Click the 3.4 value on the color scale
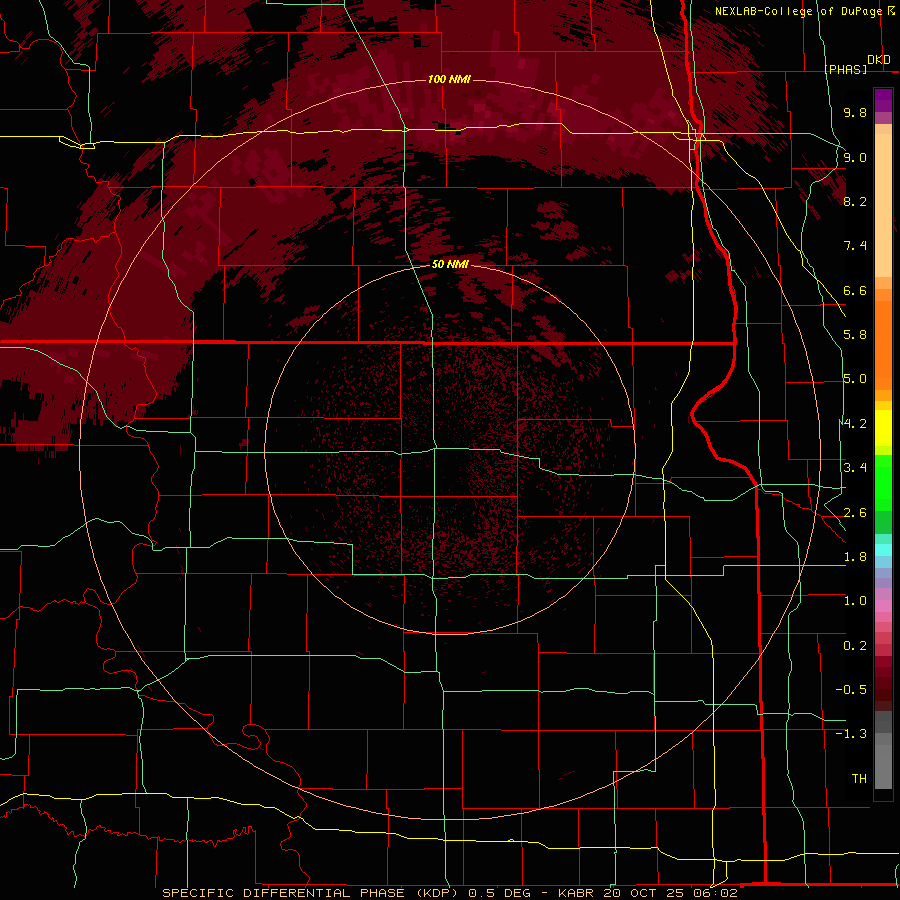Viewport: 900px width, 900px height. click(x=855, y=468)
